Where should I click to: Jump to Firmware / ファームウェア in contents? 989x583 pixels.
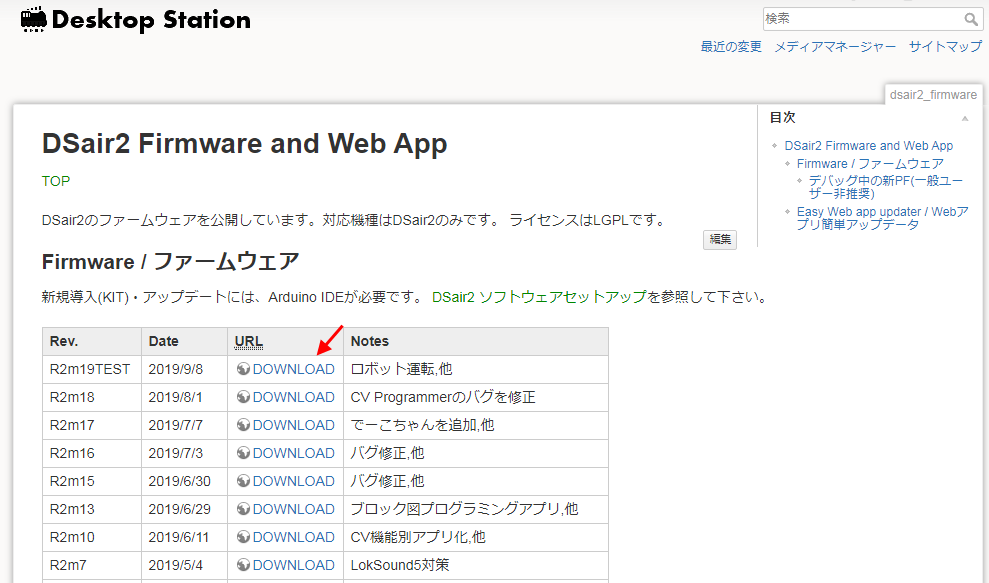pyautogui.click(x=870, y=163)
